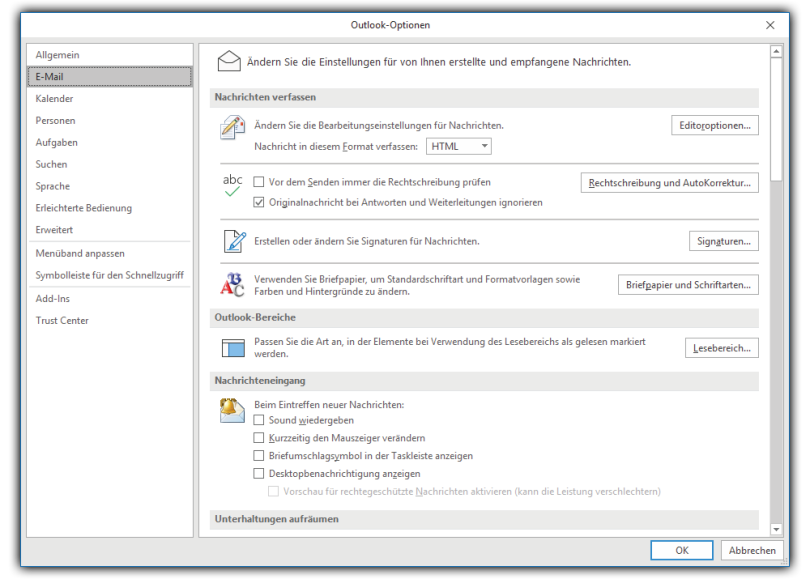The image size is (810, 579).
Task: Open the Signaturen dialog
Action: (x=724, y=241)
